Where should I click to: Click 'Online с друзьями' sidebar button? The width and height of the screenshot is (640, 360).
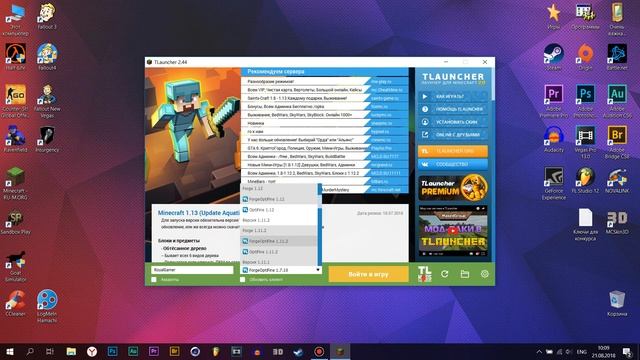453,134
